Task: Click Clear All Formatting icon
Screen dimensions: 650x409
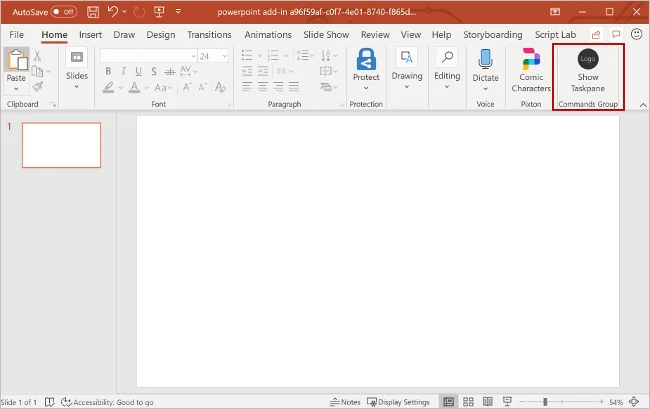Action: coord(221,87)
